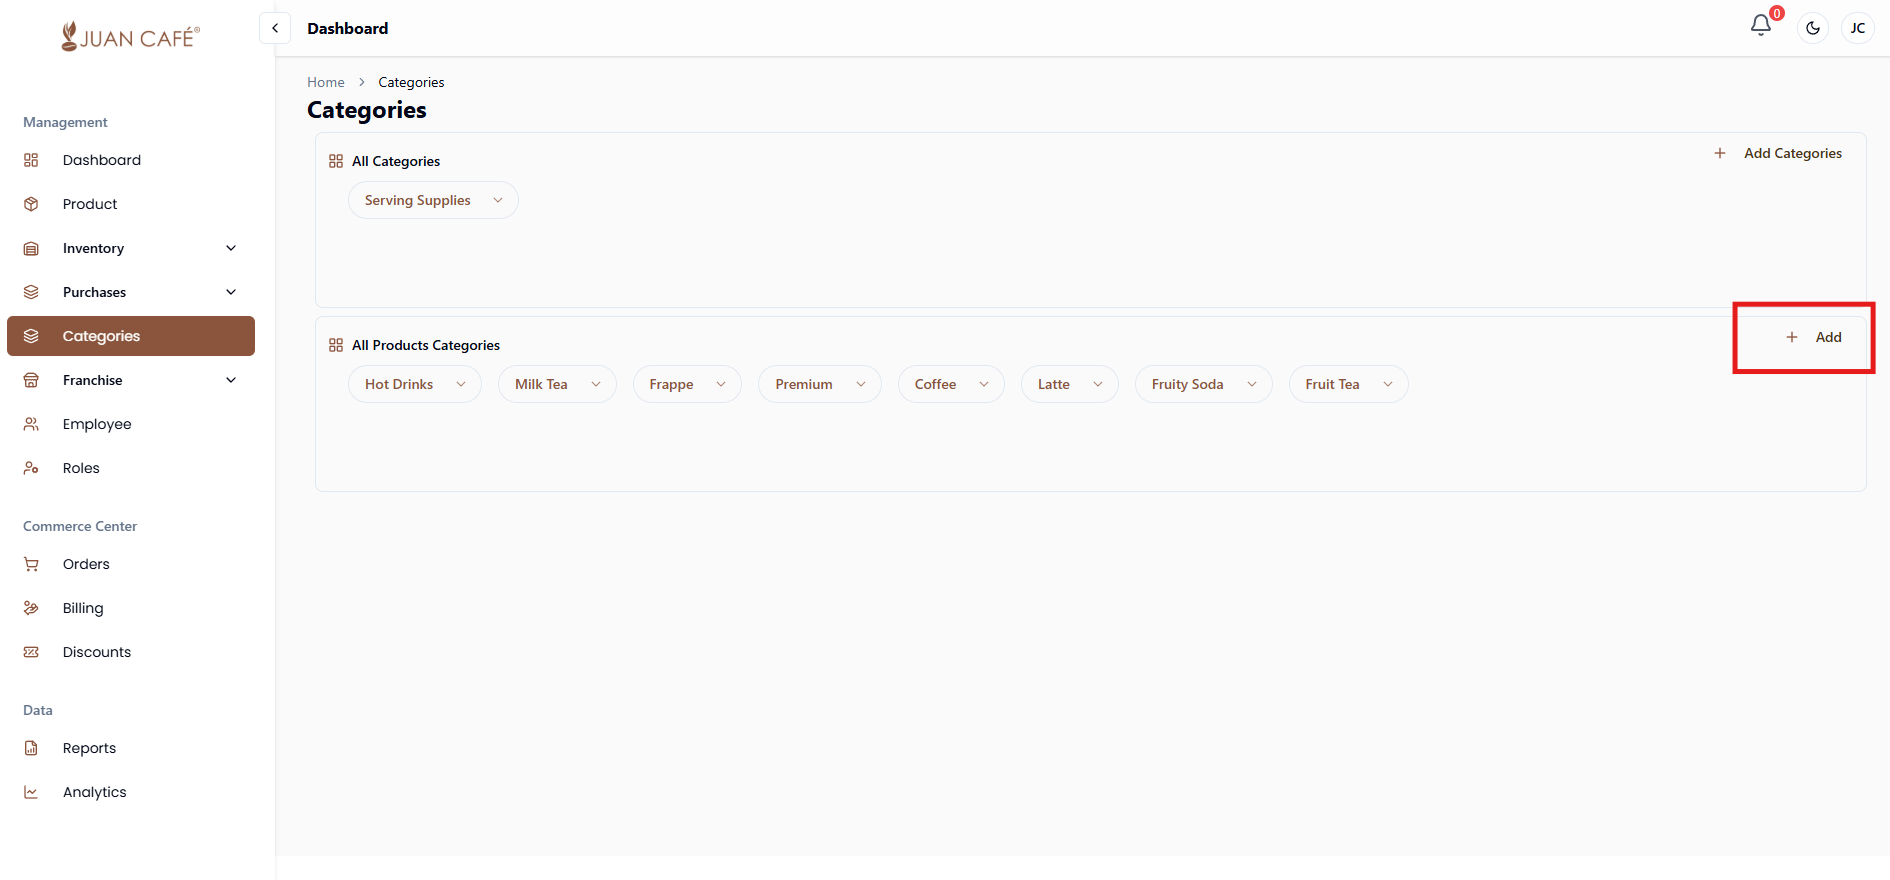
Task: Open the JC user avatar menu
Action: tap(1857, 28)
